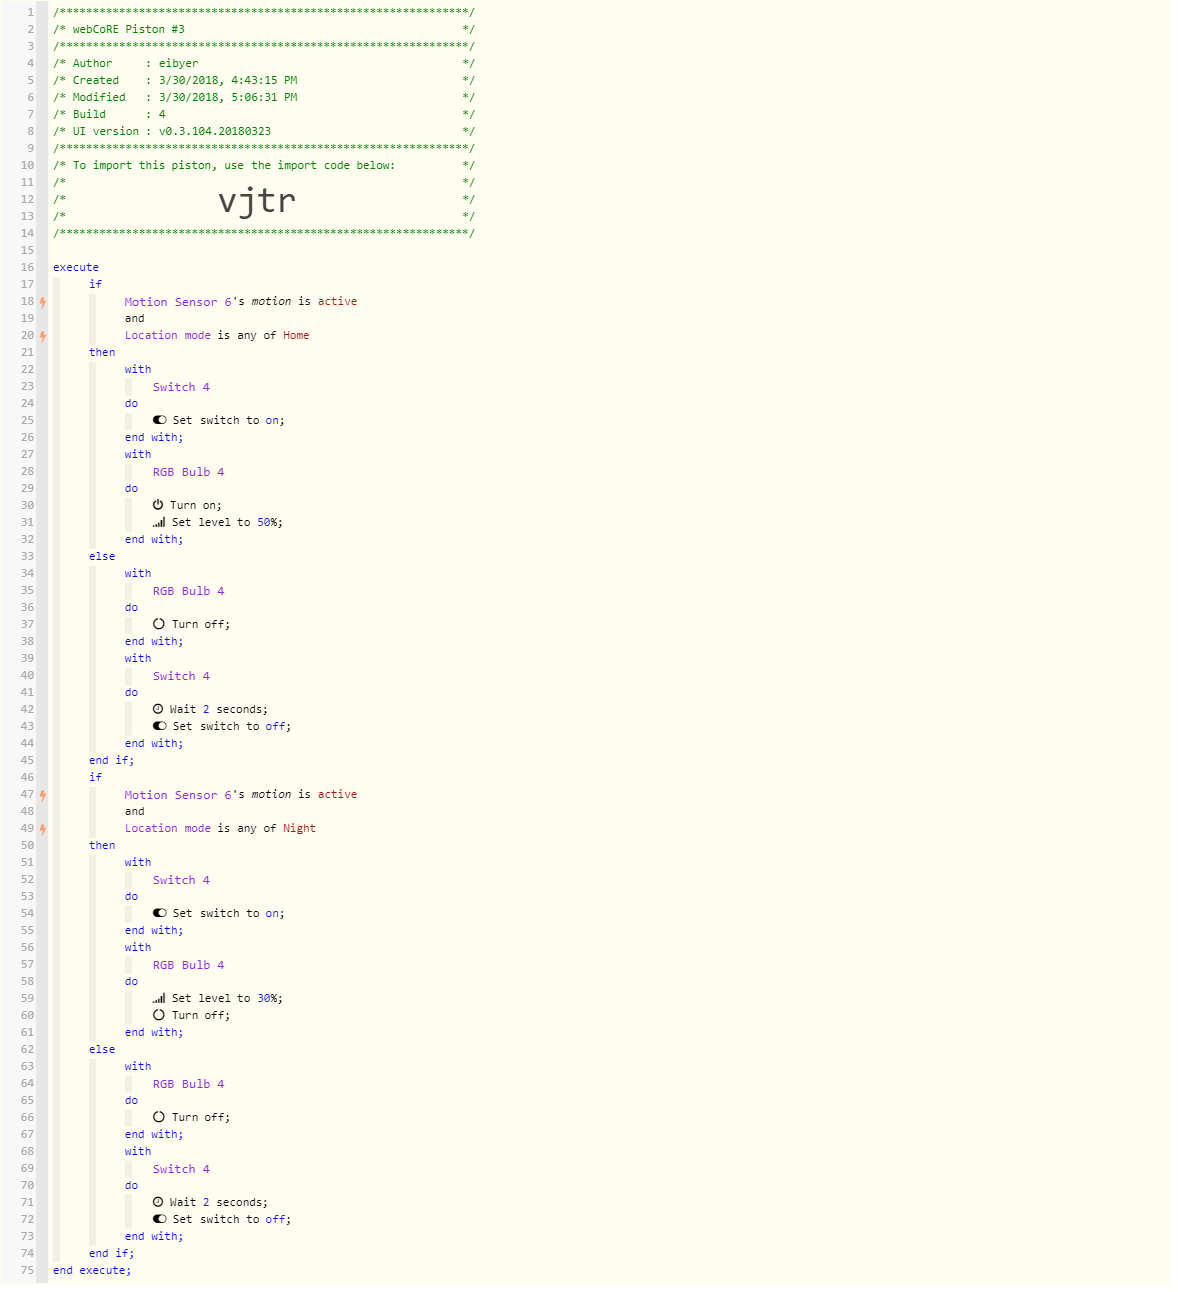Viewport: 1178px width, 1292px height.
Task: Click the 'else' keyword on line 33
Action: pyautogui.click(x=102, y=557)
